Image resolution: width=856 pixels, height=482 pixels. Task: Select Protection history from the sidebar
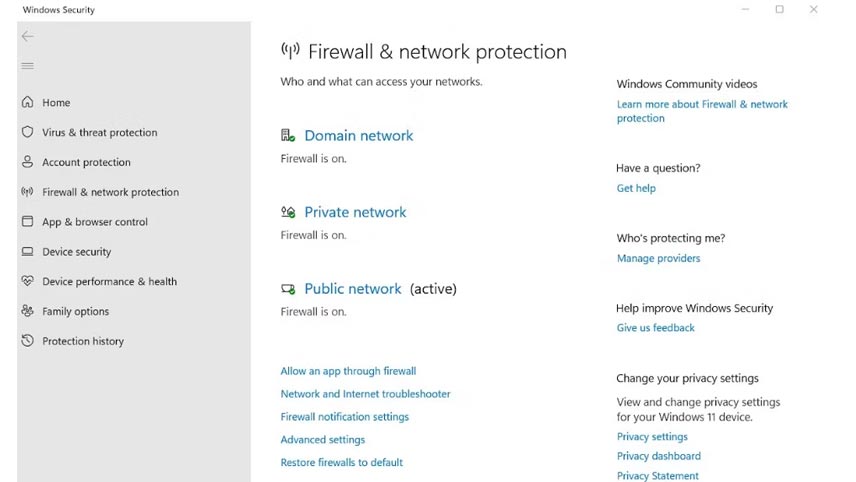[83, 341]
